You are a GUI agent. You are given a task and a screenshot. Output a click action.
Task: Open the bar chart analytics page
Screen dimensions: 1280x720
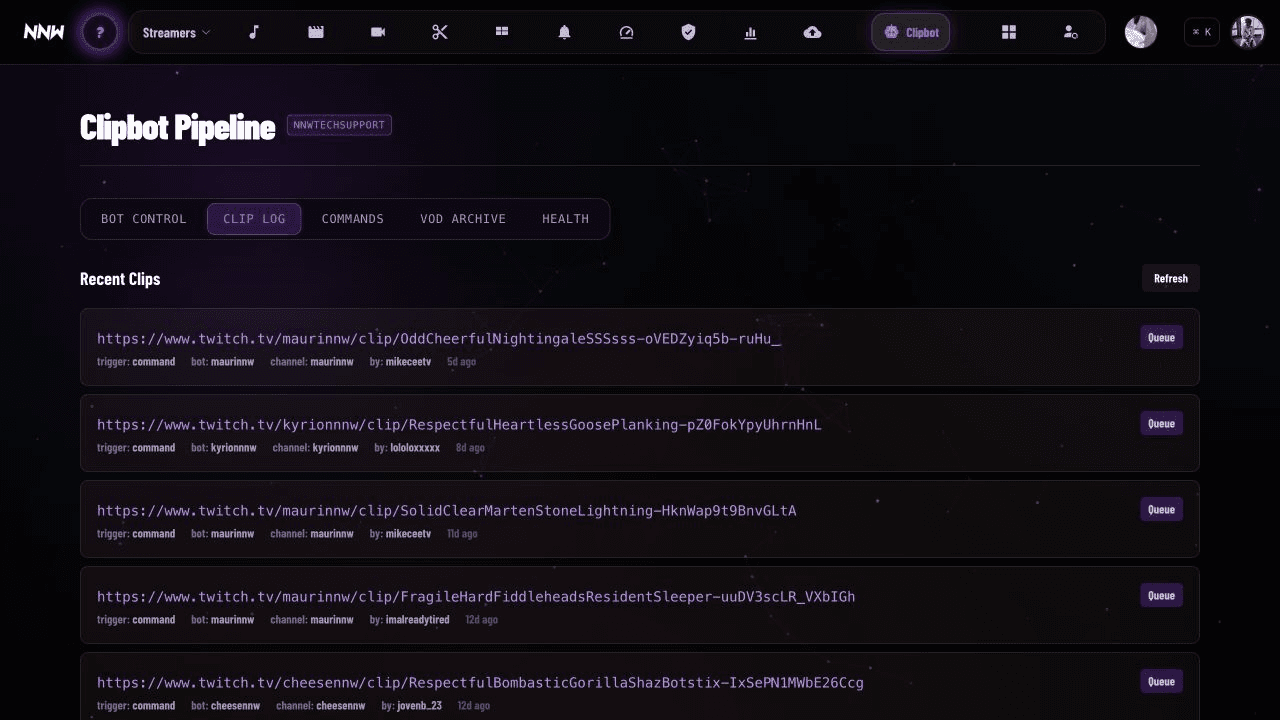pos(750,33)
